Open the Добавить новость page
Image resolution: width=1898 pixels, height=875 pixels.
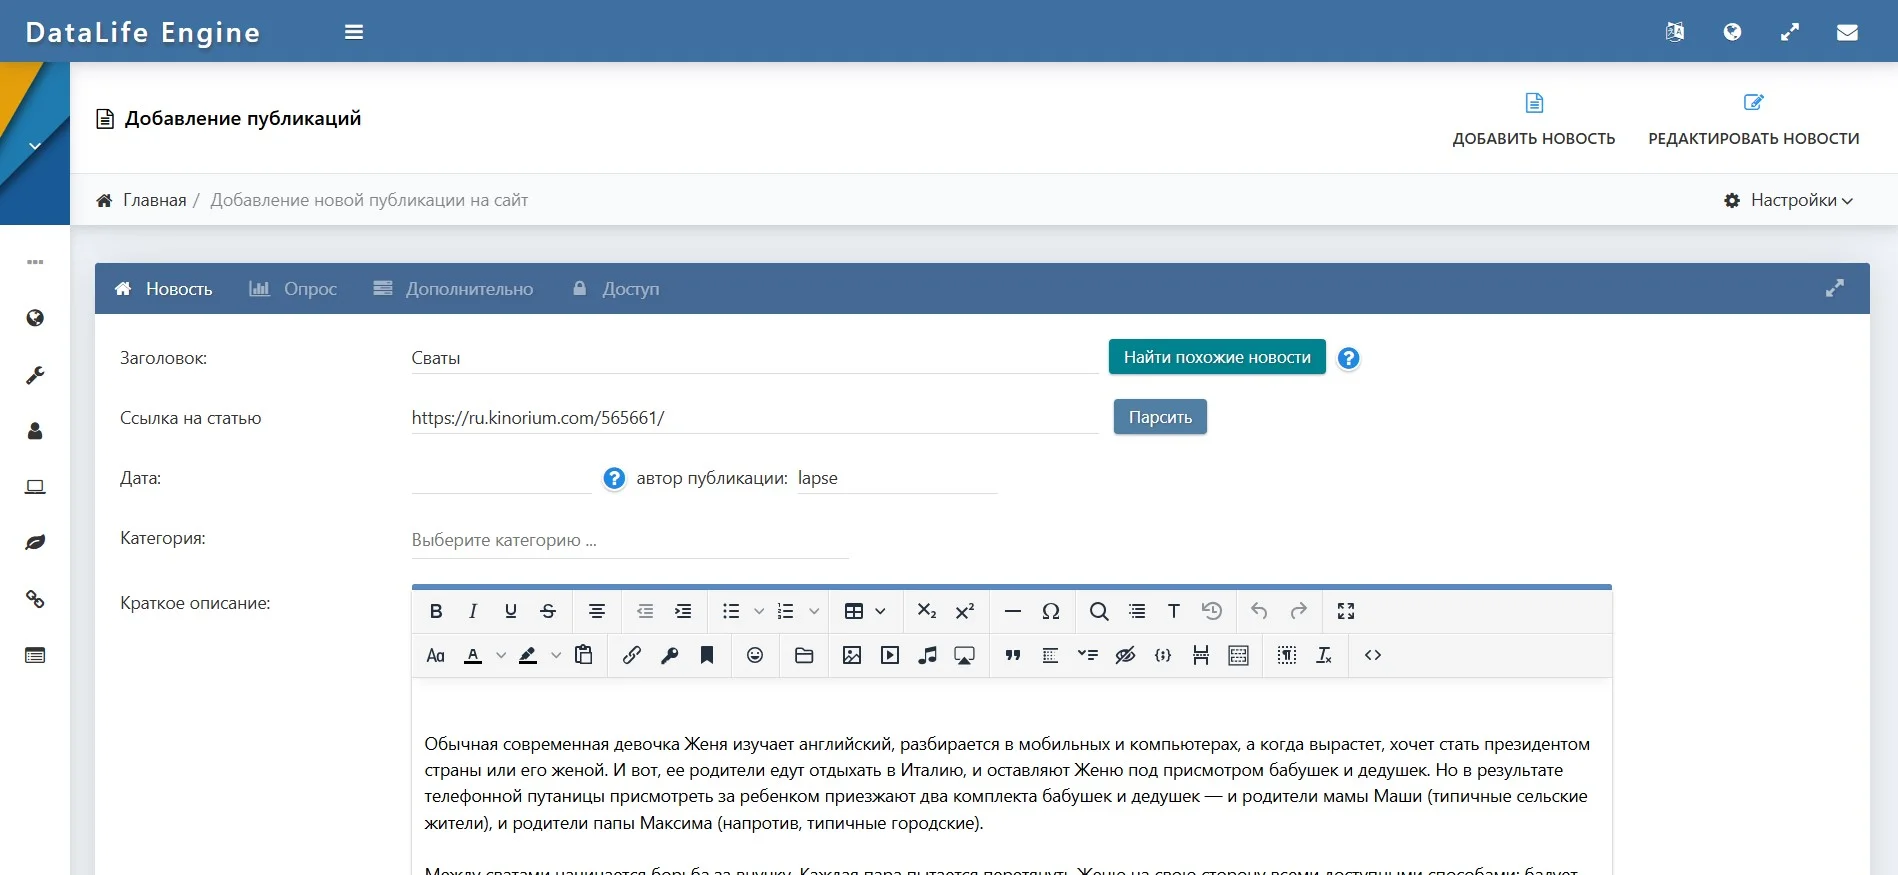tap(1534, 120)
